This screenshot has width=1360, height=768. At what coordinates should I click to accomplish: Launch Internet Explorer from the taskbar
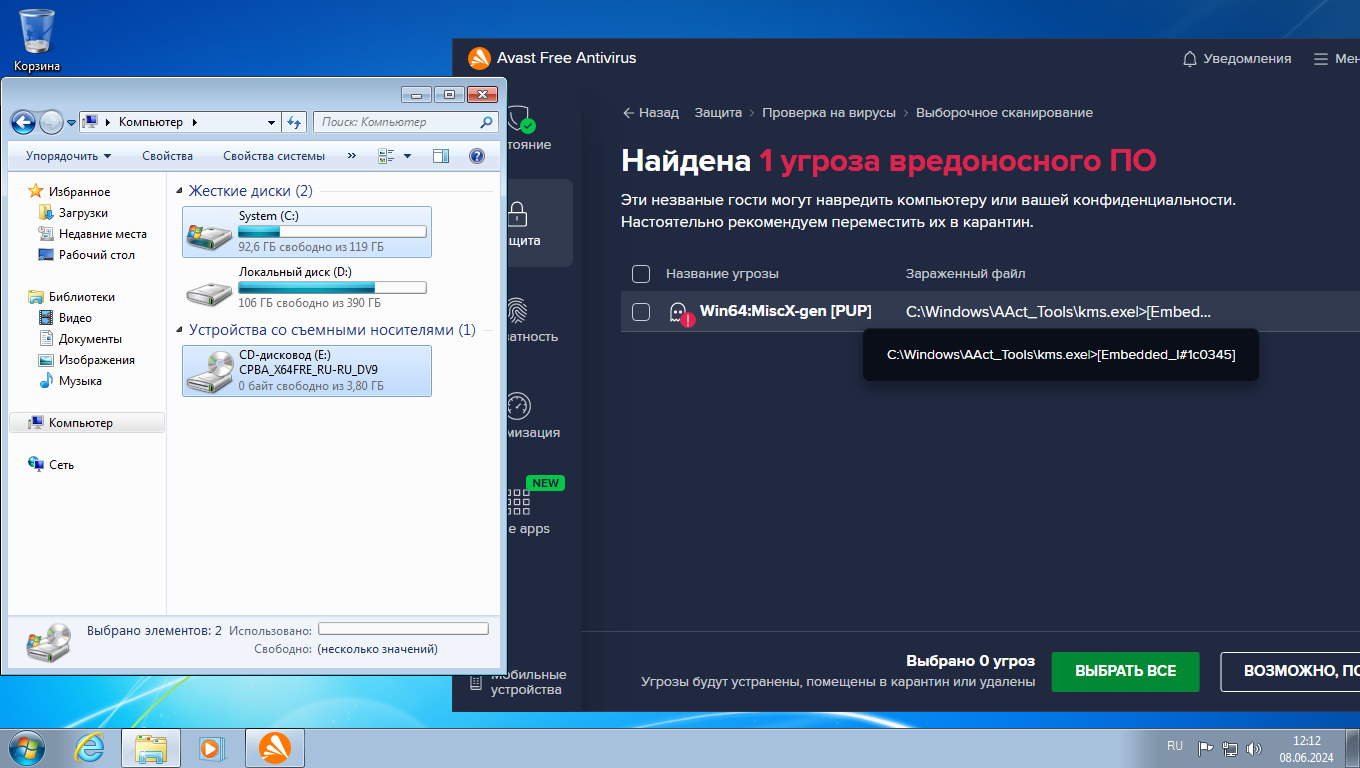coord(90,748)
